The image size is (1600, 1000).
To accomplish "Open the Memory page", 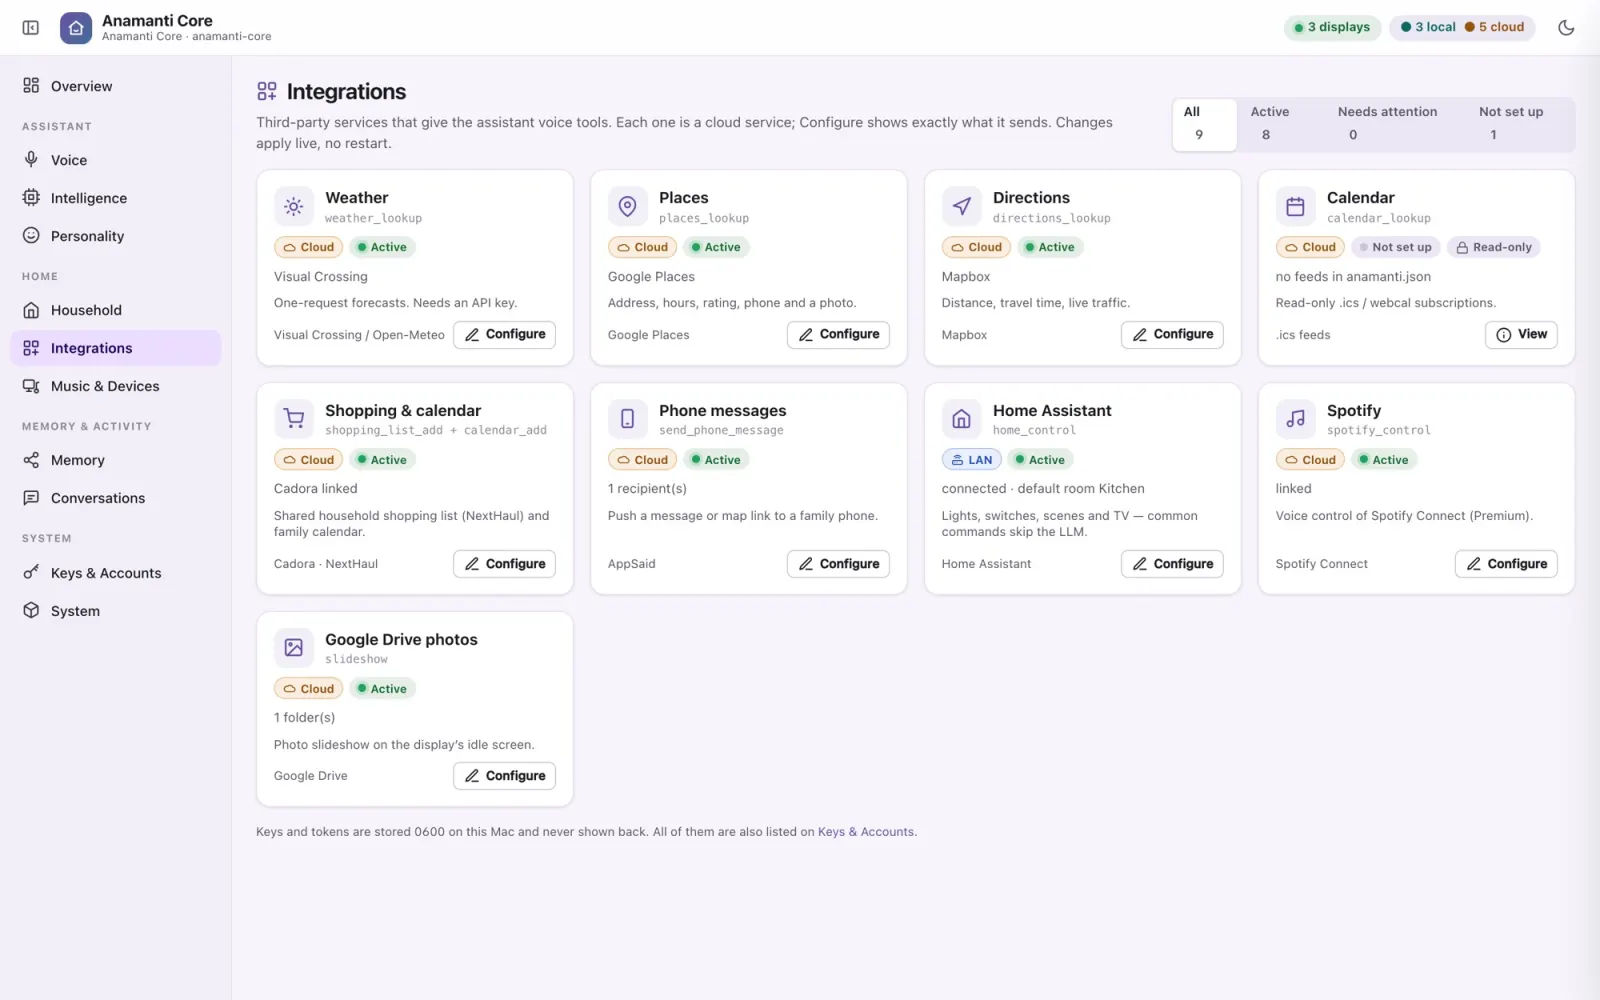I will tap(116, 460).
